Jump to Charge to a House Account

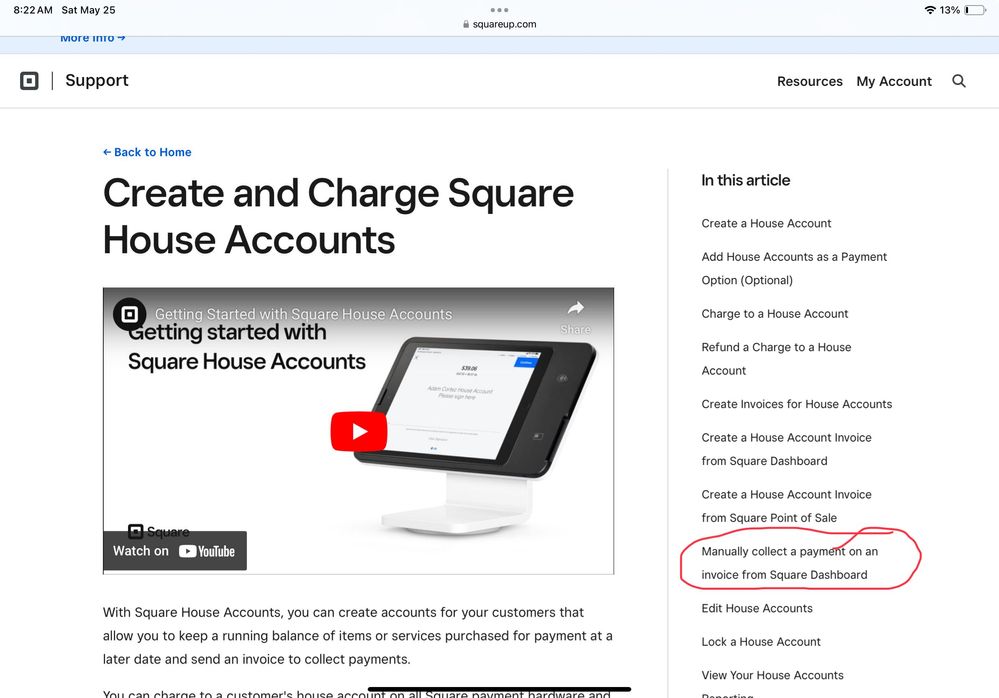774,313
